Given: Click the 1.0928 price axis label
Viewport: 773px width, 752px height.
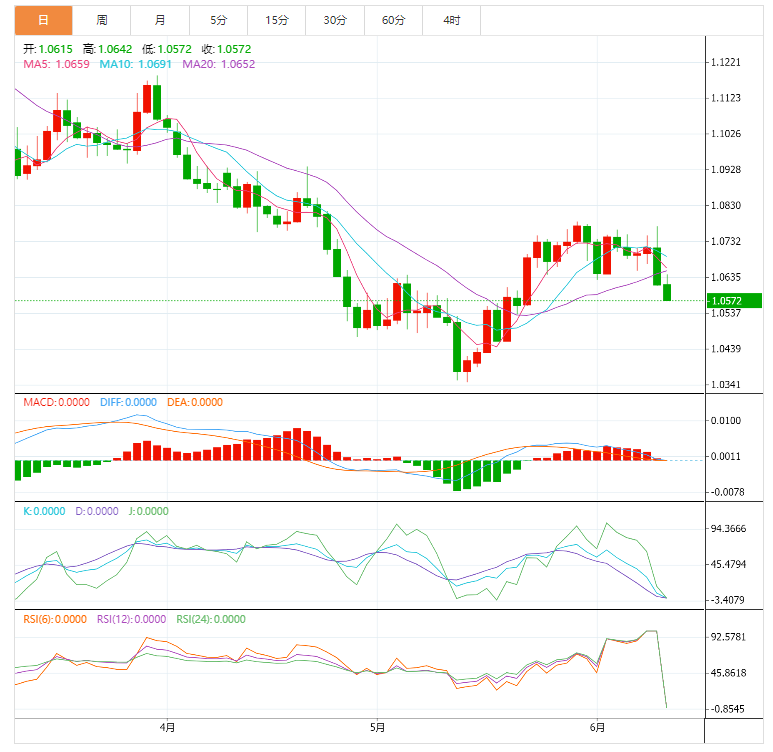Looking at the screenshot, I should tap(726, 170).
